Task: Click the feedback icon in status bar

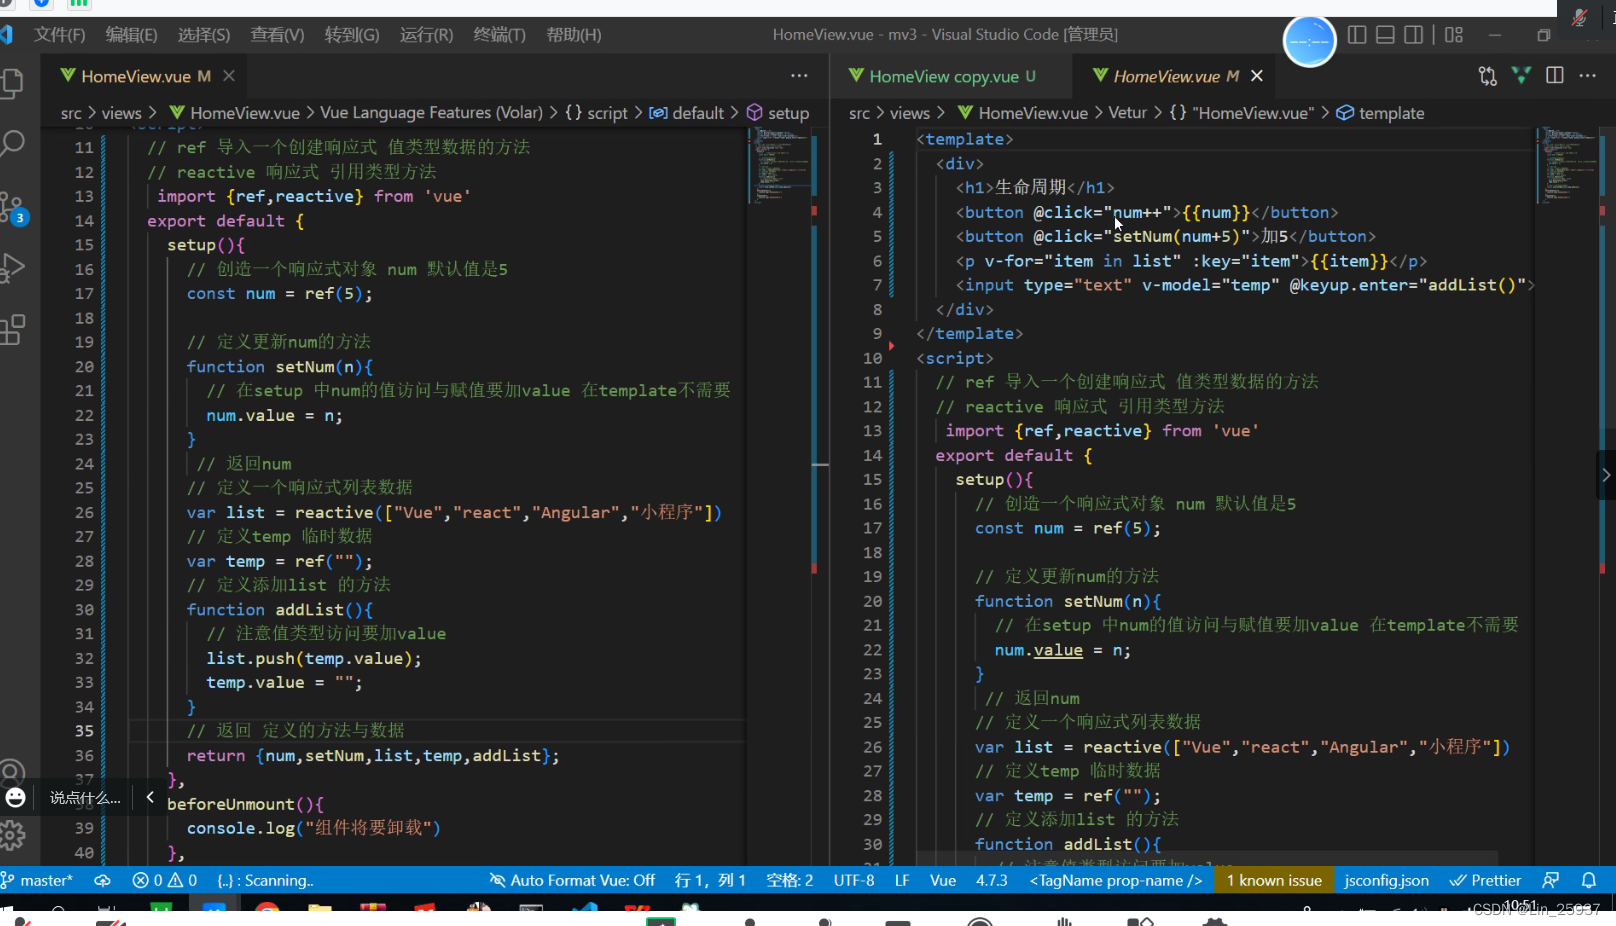Action: point(1551,881)
